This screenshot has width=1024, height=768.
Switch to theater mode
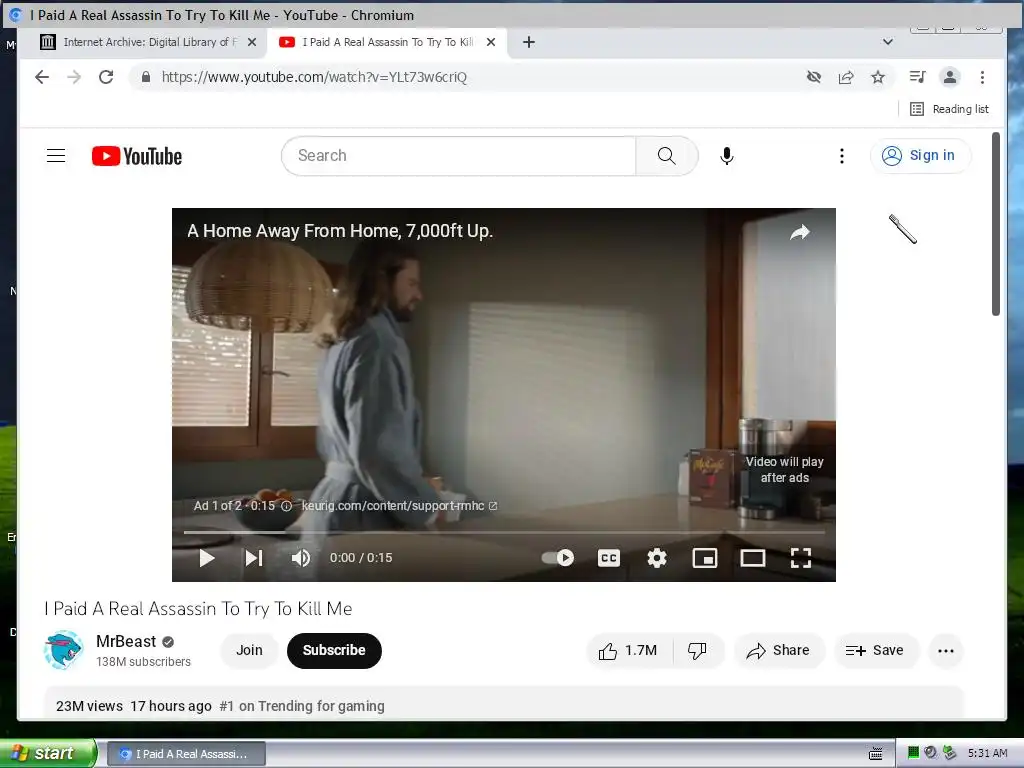[x=753, y=558]
